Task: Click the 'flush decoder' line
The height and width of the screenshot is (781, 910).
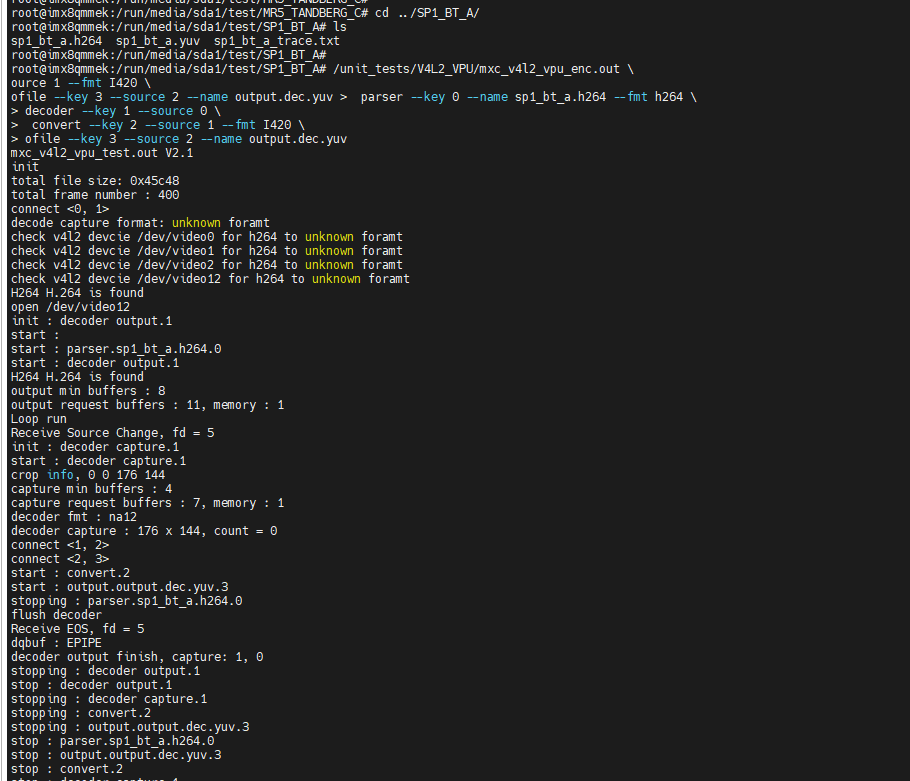Action: pos(56,615)
